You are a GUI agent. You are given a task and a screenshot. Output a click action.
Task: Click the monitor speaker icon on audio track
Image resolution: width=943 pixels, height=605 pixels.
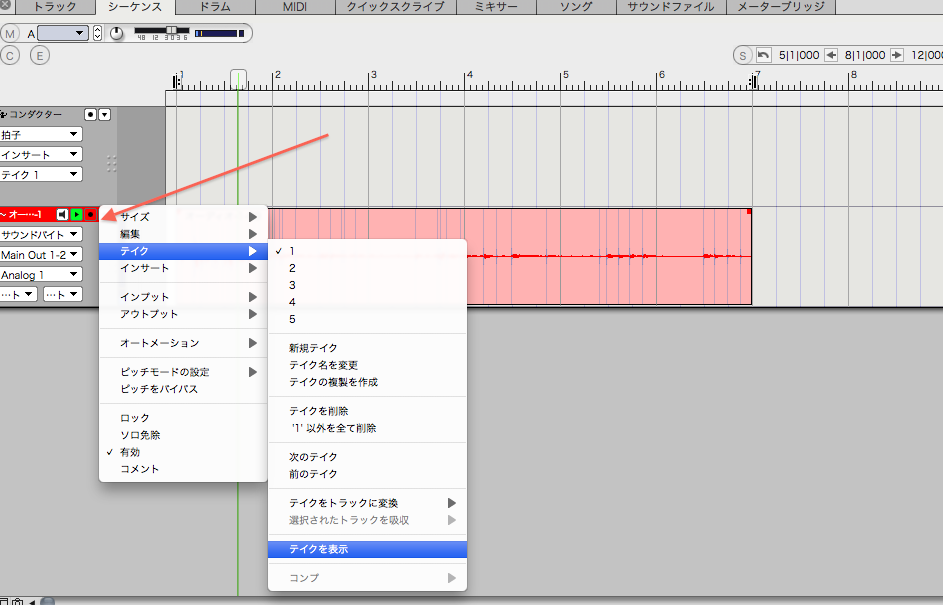coord(63,215)
